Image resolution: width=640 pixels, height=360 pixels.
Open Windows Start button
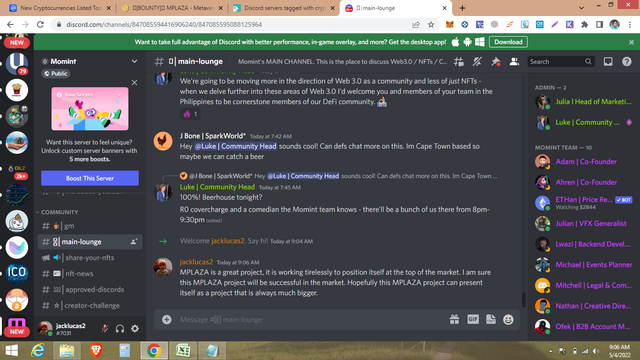(12, 351)
